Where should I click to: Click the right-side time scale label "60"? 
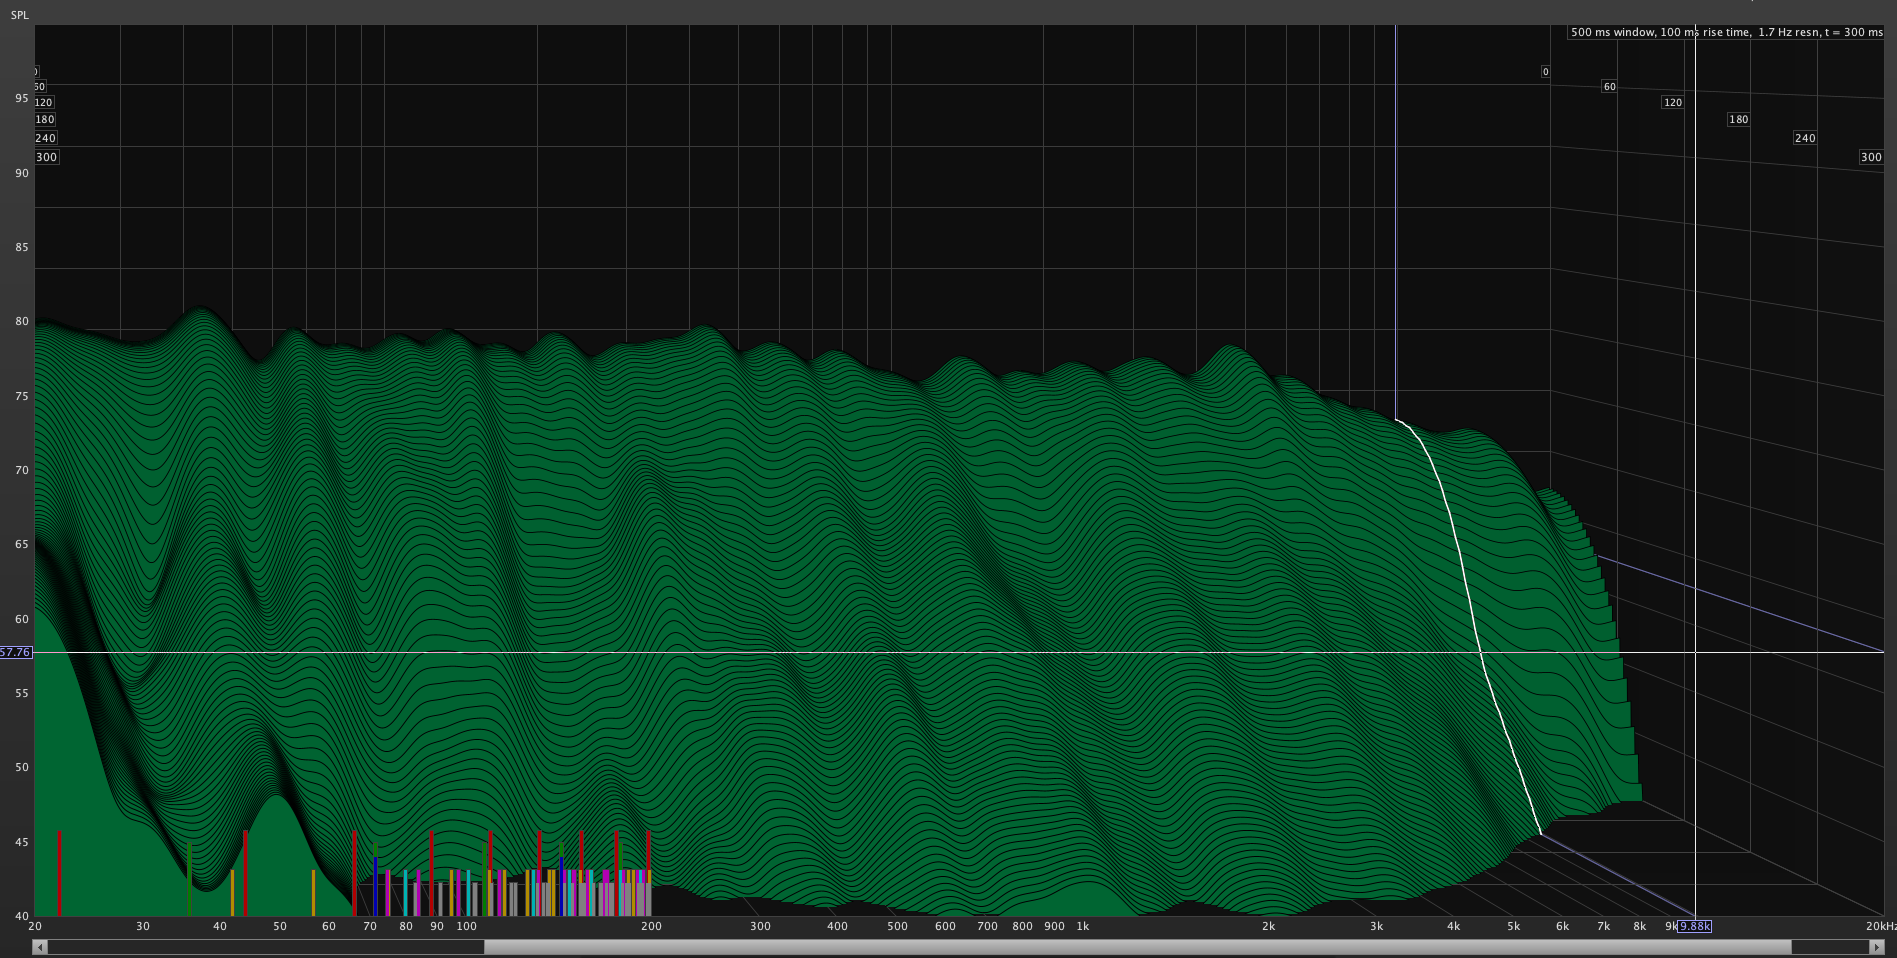pos(1610,87)
